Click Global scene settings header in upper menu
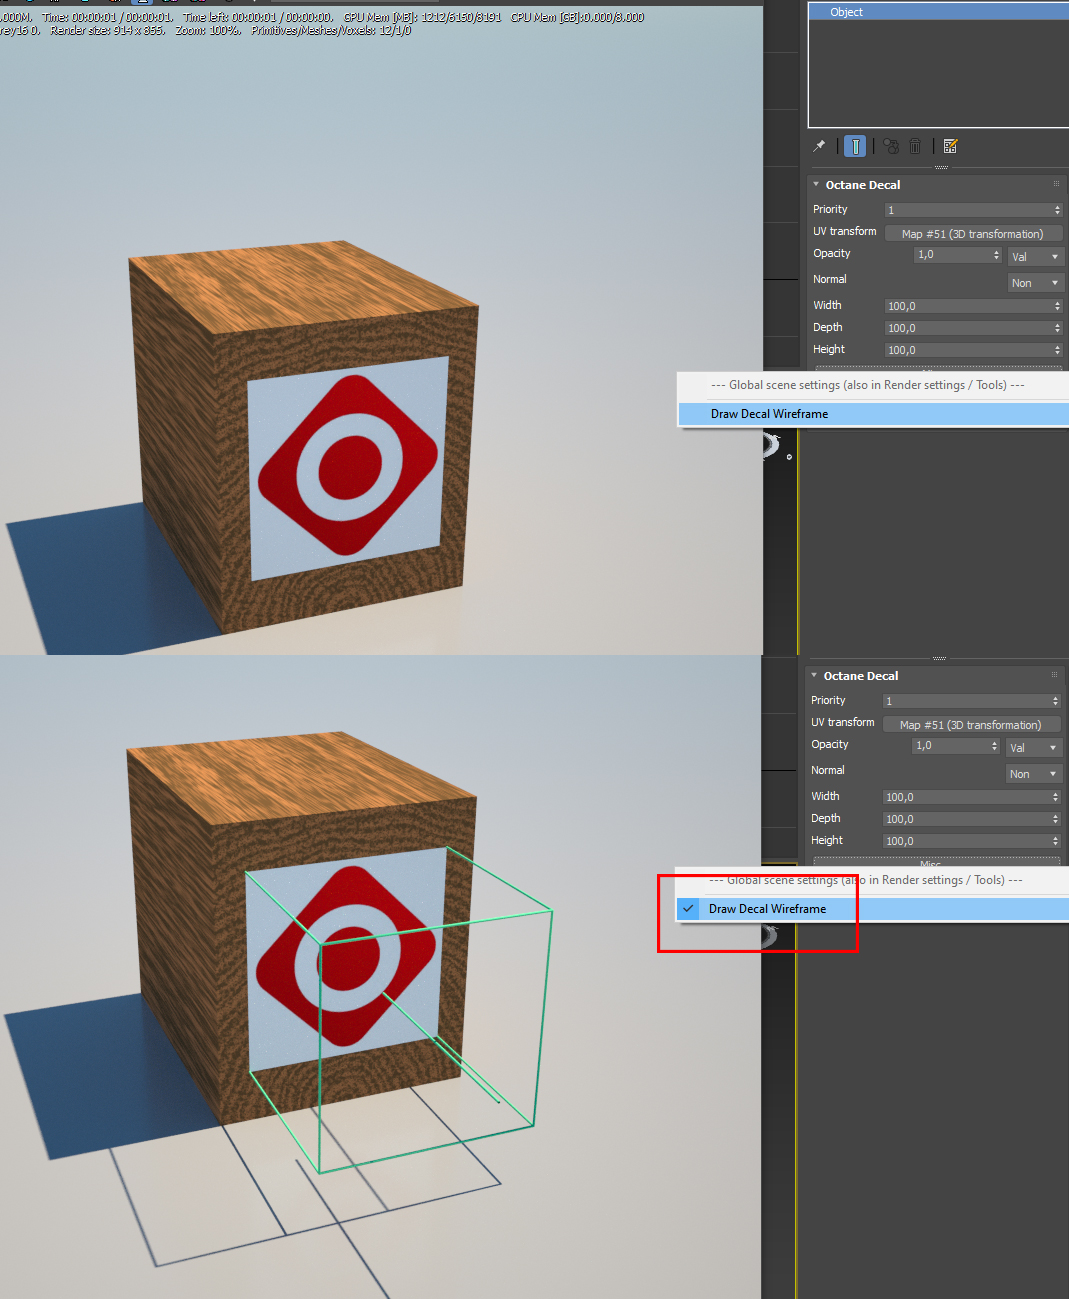Image resolution: width=1069 pixels, height=1299 pixels. point(867,385)
